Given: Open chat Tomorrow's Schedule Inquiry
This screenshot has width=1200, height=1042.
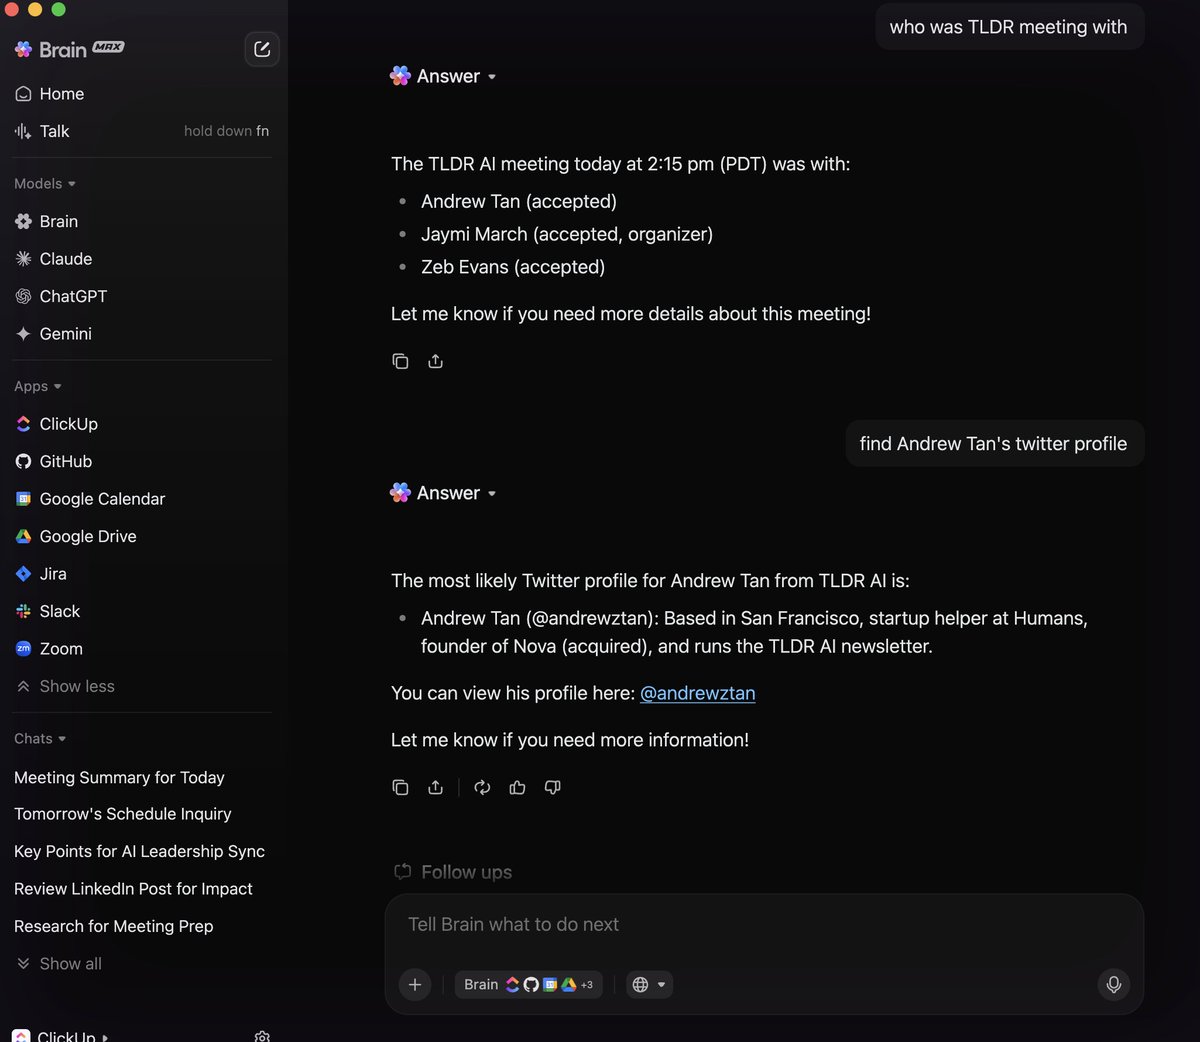Looking at the screenshot, I should click(x=123, y=815).
